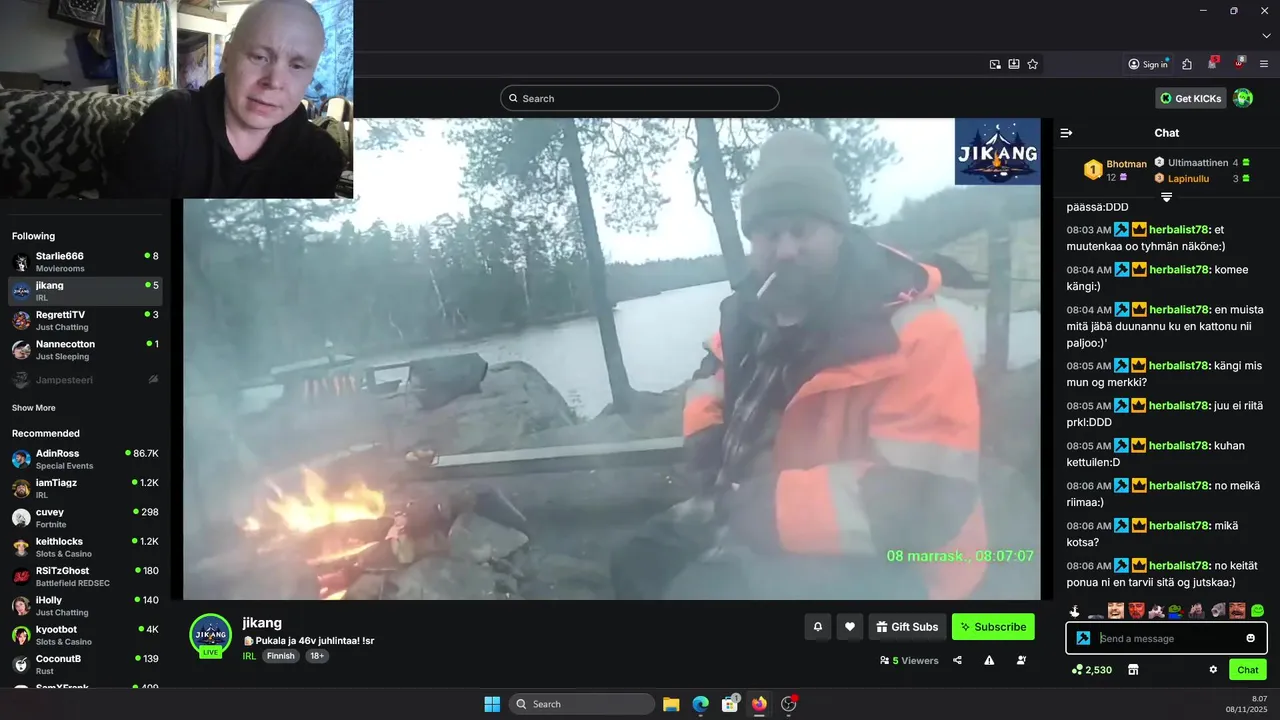The image size is (1280, 720).
Task: Open the chat shop icon
Action: pyautogui.click(x=1133, y=670)
